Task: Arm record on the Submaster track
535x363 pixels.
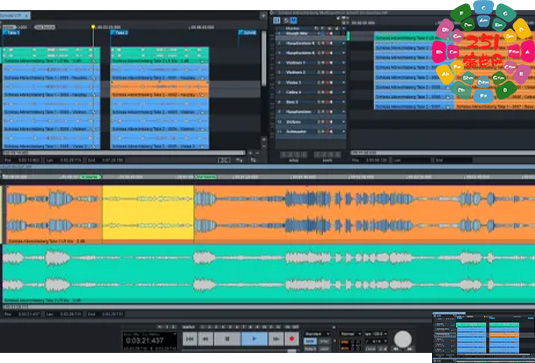Action: click(x=327, y=132)
